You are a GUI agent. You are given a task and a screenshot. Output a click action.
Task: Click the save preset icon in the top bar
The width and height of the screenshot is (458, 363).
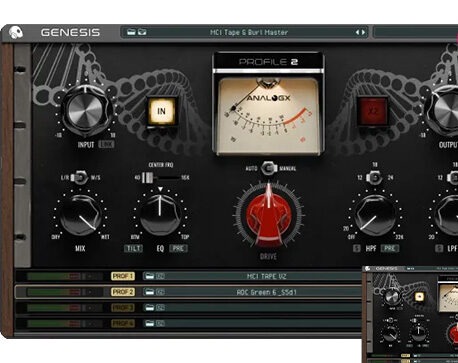[x=142, y=32]
